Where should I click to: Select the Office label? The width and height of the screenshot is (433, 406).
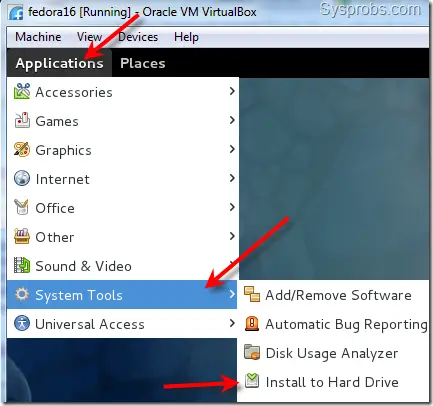pyautogui.click(x=55, y=208)
